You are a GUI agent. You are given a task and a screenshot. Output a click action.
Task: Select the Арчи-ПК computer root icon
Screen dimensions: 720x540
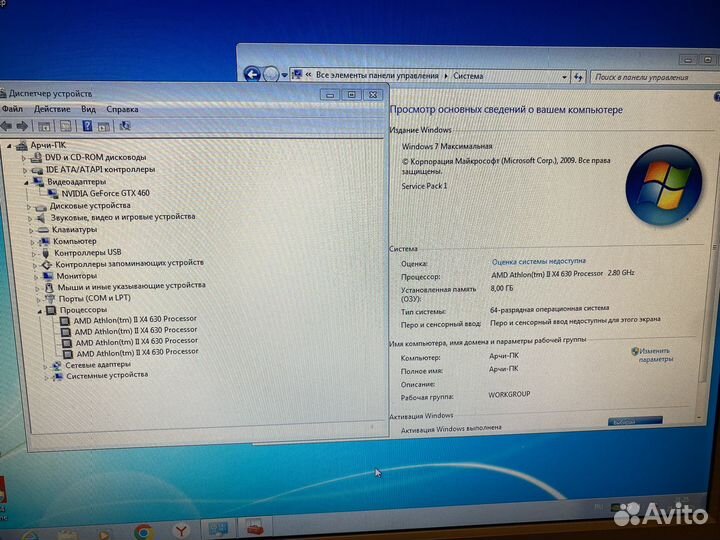(22, 146)
